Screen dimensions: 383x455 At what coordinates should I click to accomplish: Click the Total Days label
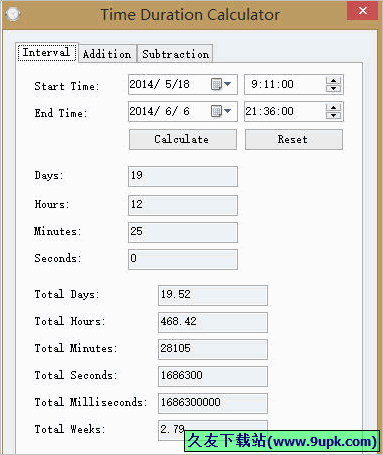[x=67, y=294]
